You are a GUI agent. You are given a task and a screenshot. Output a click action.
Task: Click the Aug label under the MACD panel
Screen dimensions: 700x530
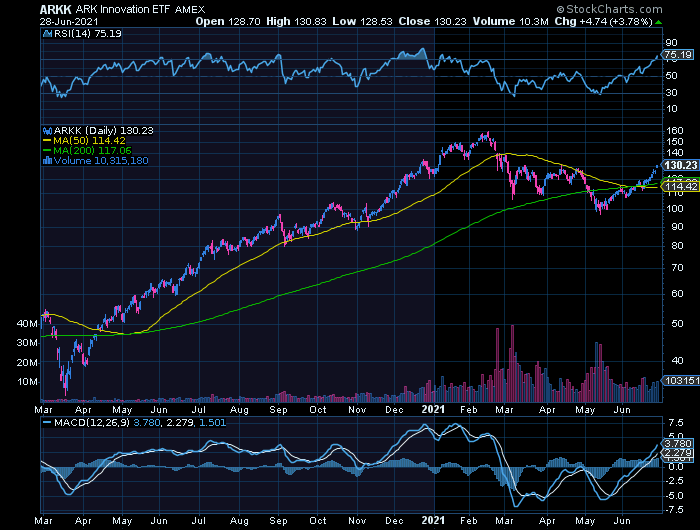tap(239, 521)
